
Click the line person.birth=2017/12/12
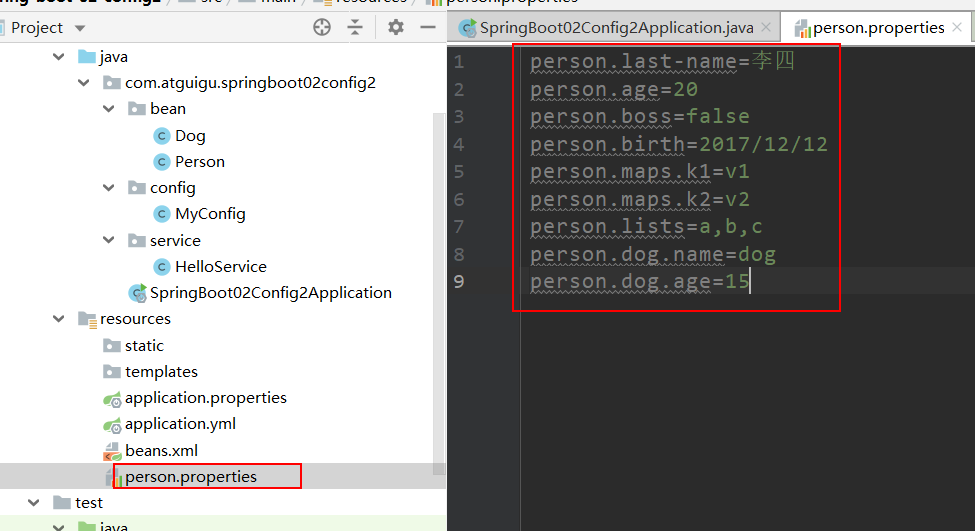pyautogui.click(x=679, y=144)
